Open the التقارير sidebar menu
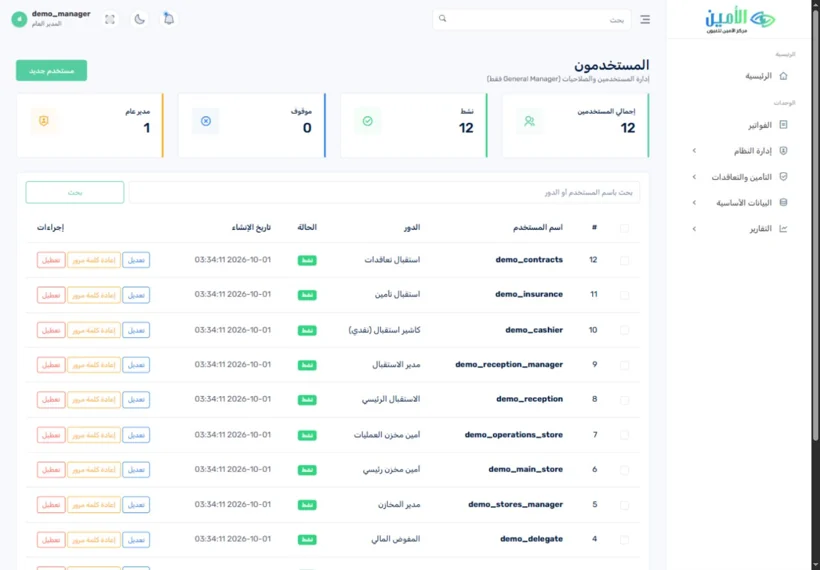The height and width of the screenshot is (570, 820). pos(739,229)
